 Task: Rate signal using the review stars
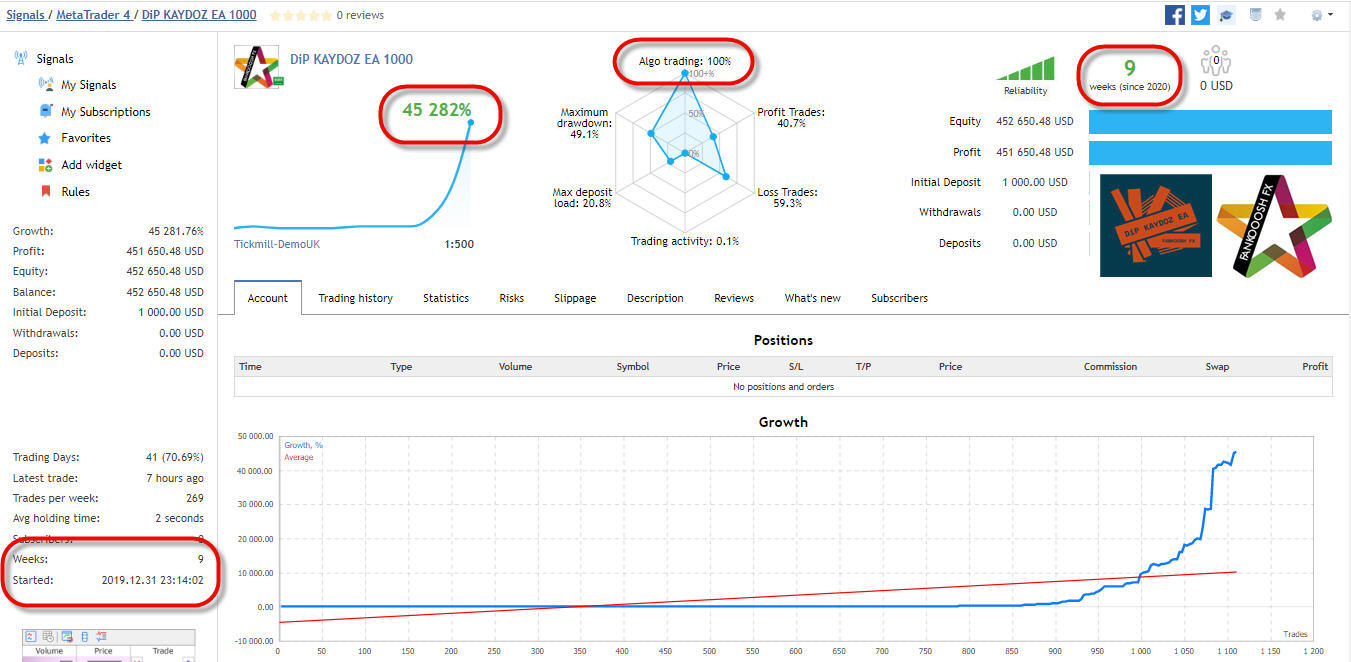point(300,15)
